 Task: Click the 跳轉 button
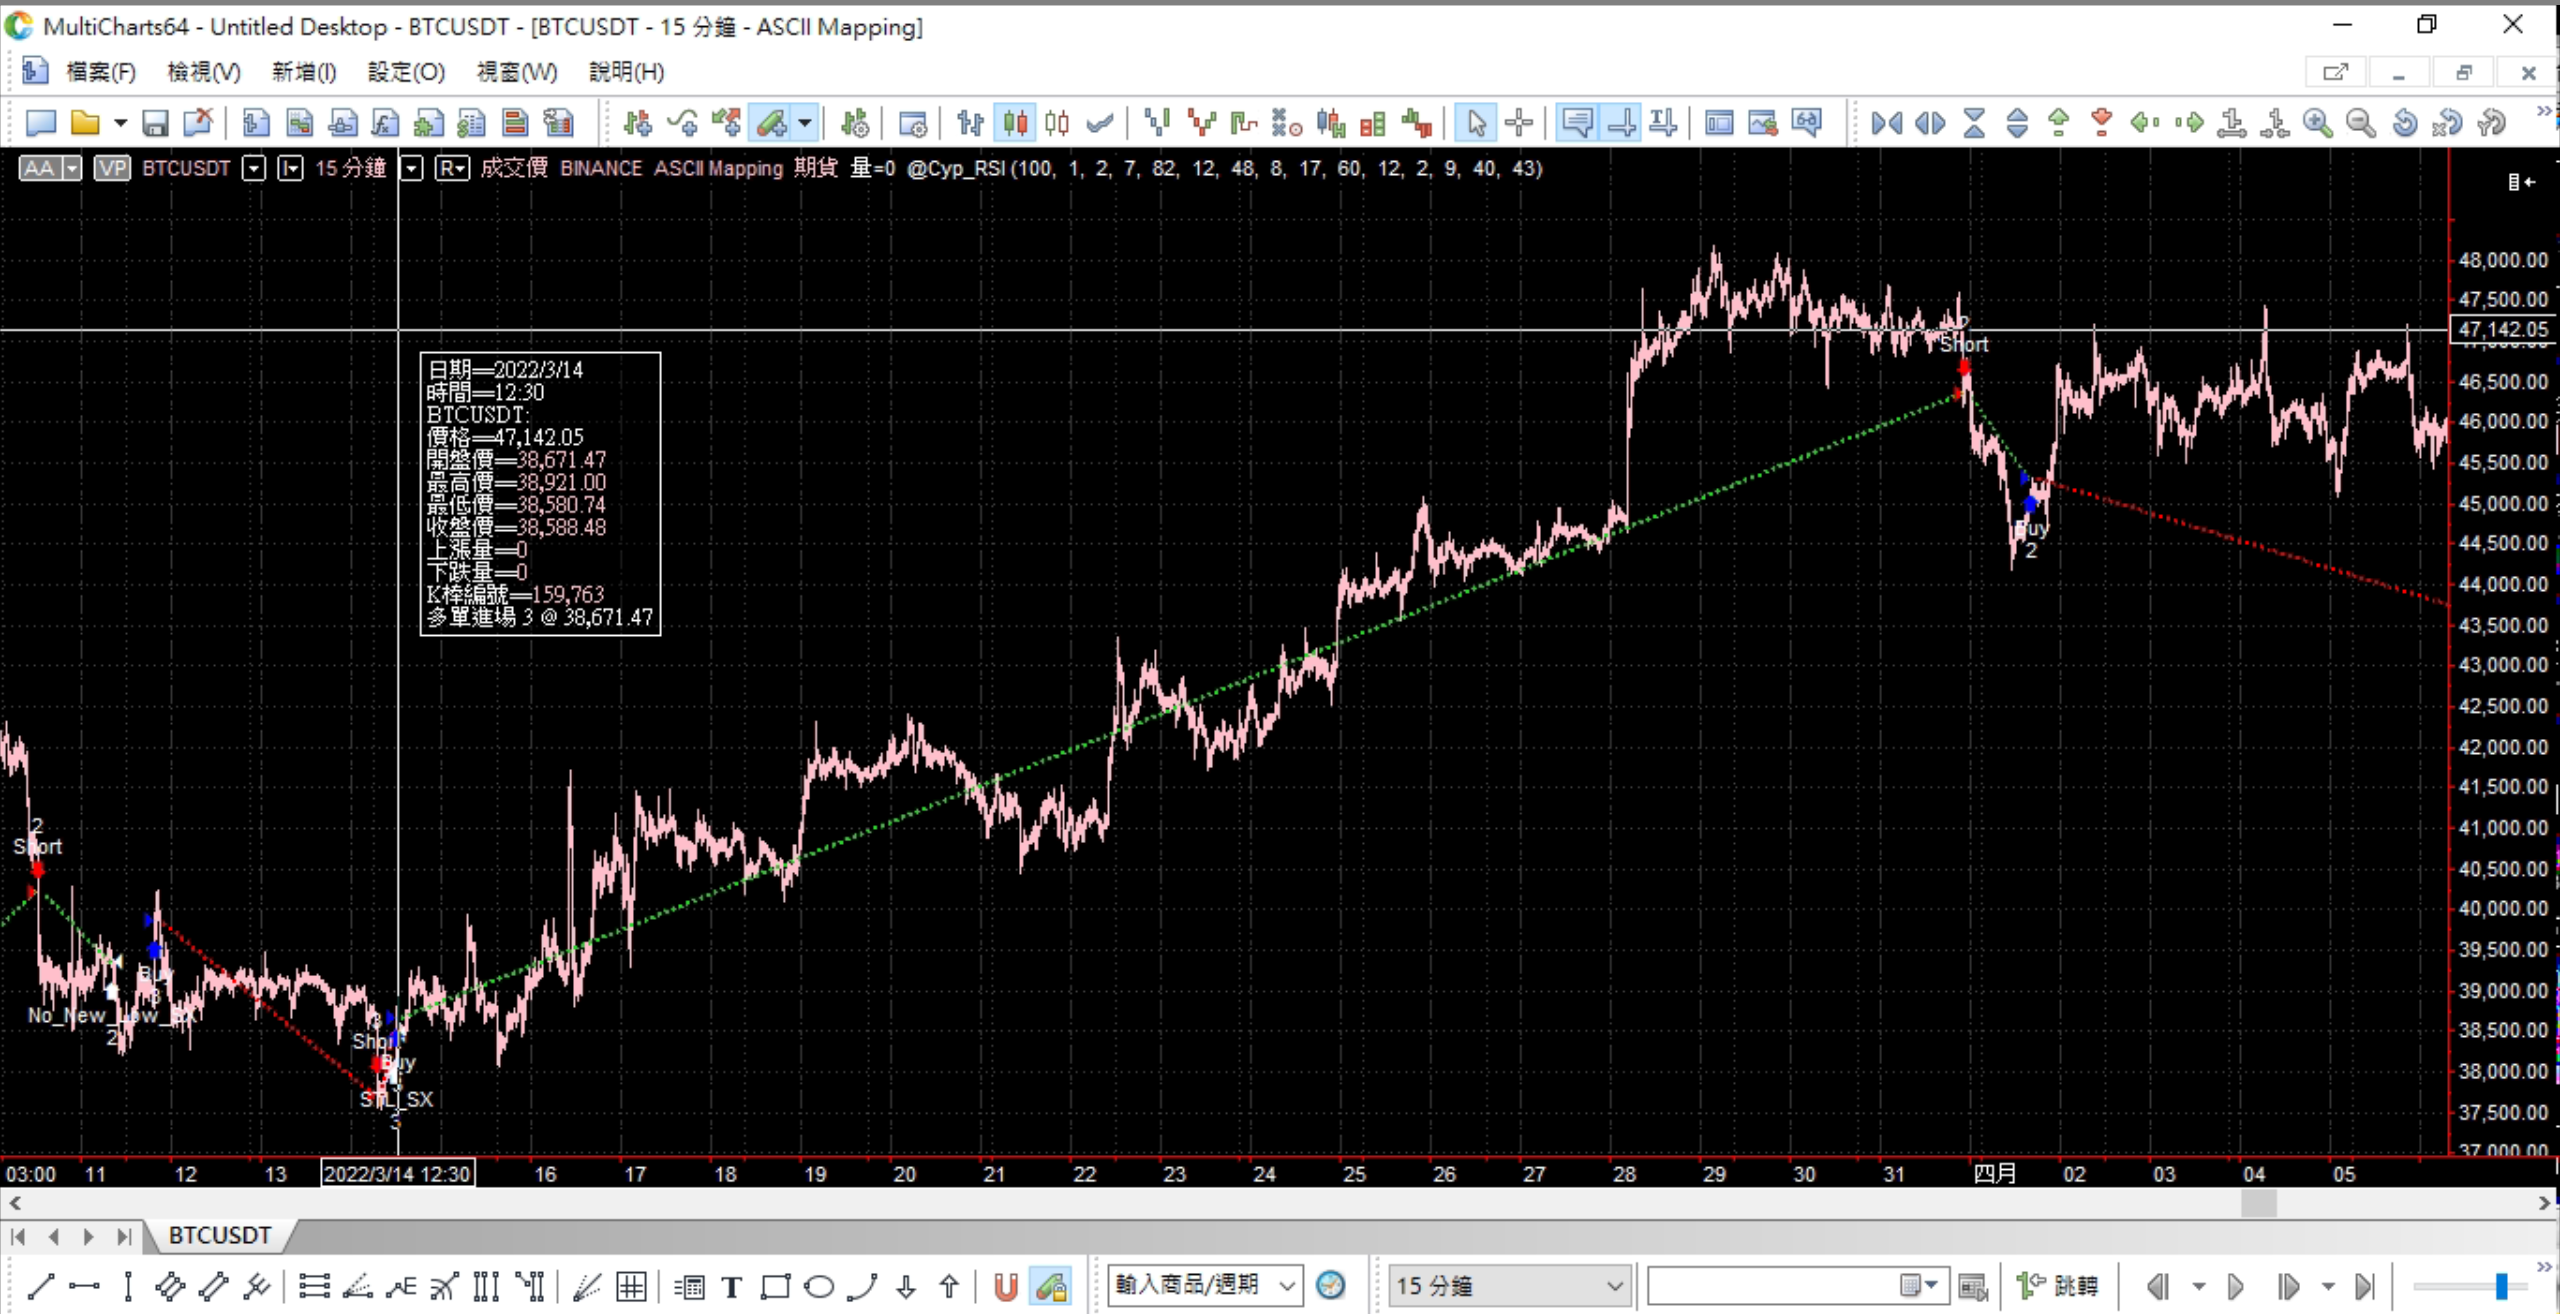[x=2058, y=1286]
